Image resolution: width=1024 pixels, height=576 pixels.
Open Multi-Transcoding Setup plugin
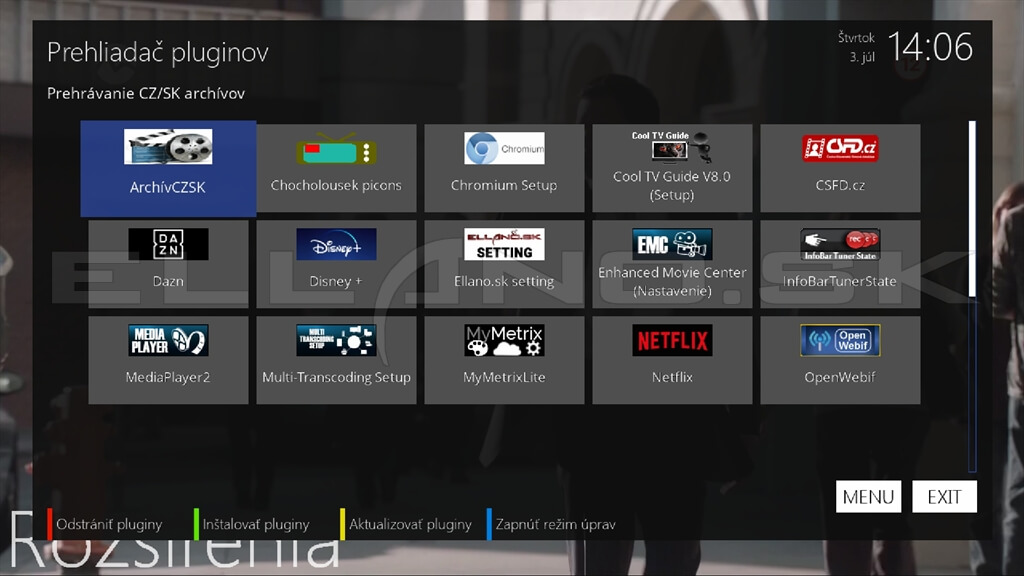(336, 360)
